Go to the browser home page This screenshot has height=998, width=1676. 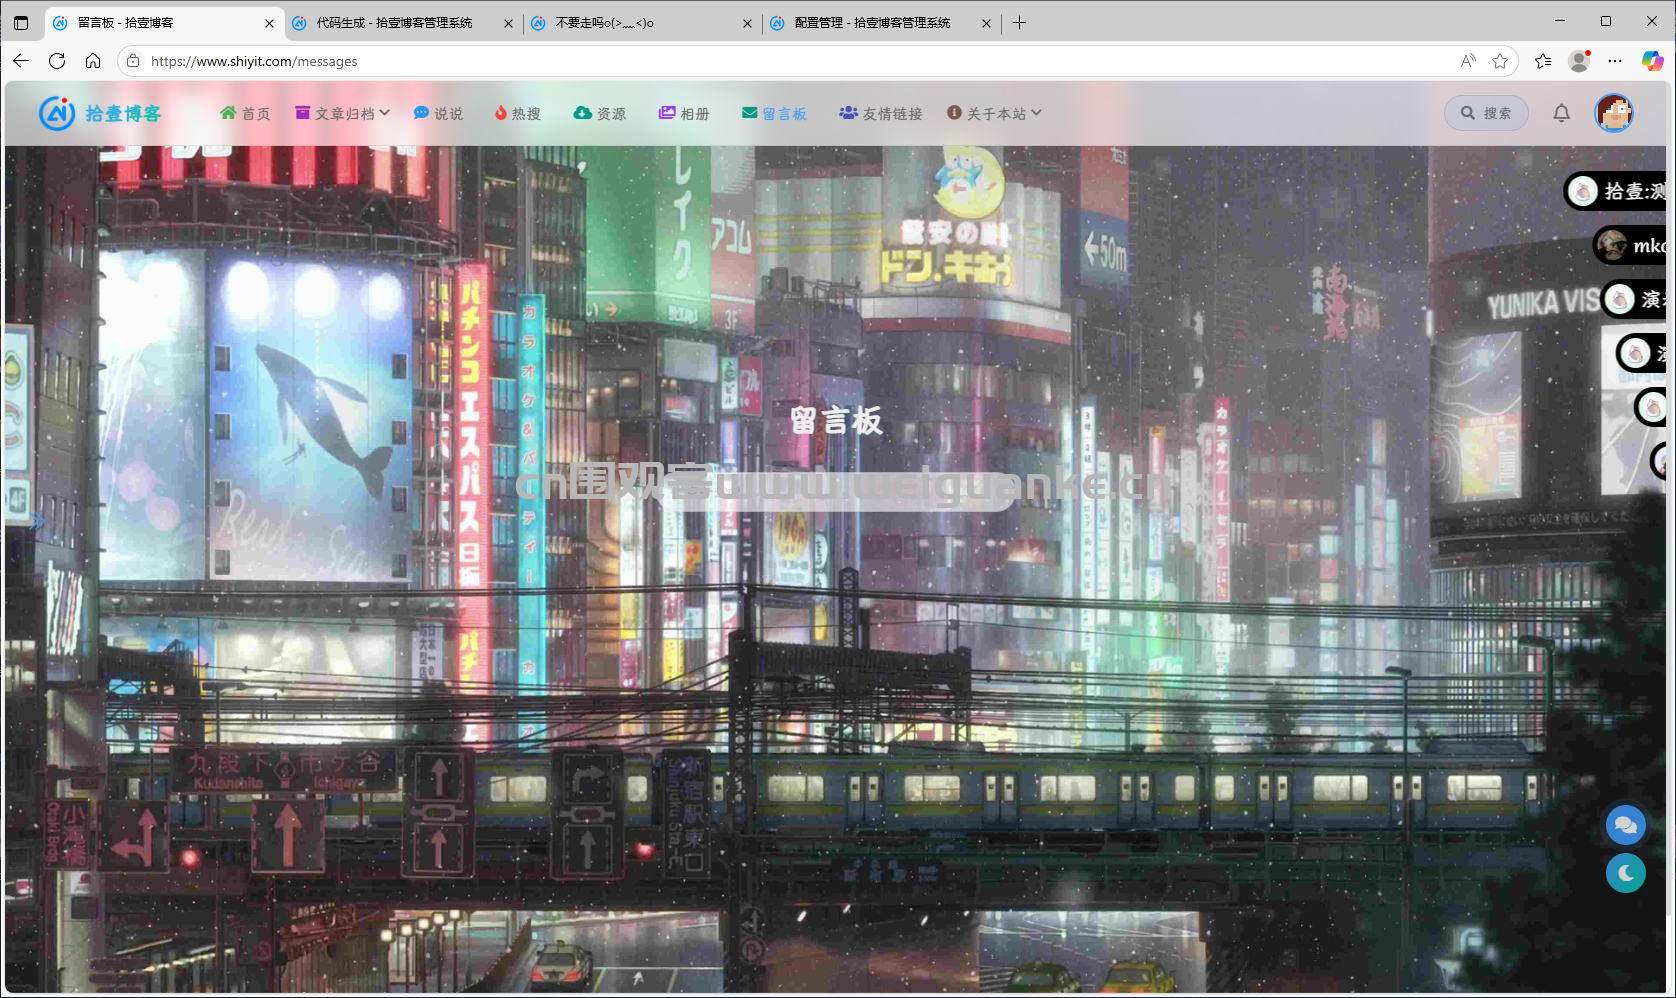[x=93, y=61]
